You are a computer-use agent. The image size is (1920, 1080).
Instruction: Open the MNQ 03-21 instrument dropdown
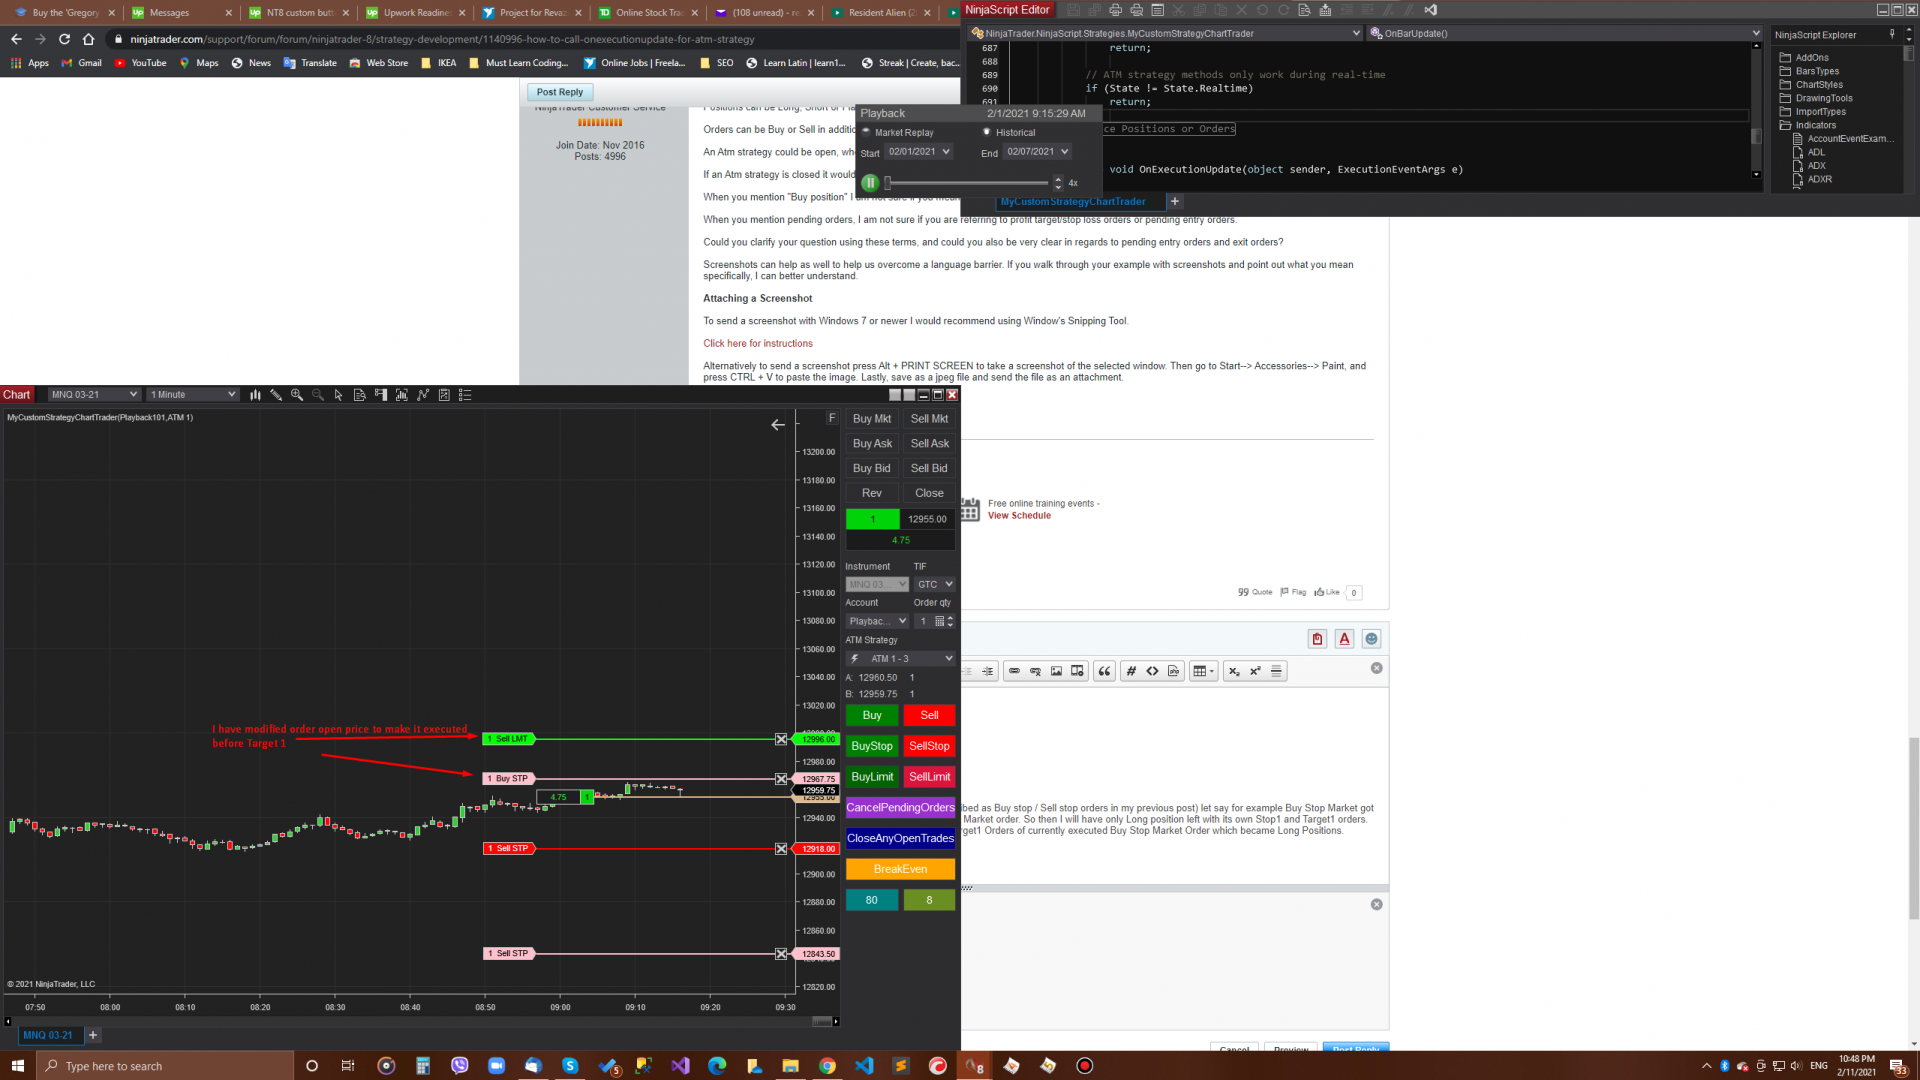[94, 395]
